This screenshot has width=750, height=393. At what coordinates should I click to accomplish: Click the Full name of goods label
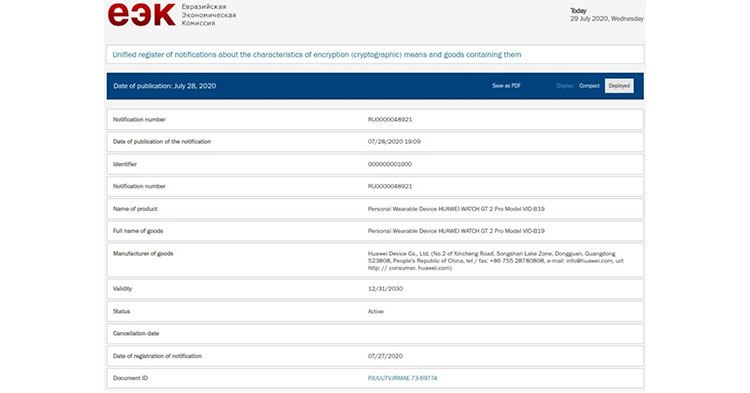[138, 231]
